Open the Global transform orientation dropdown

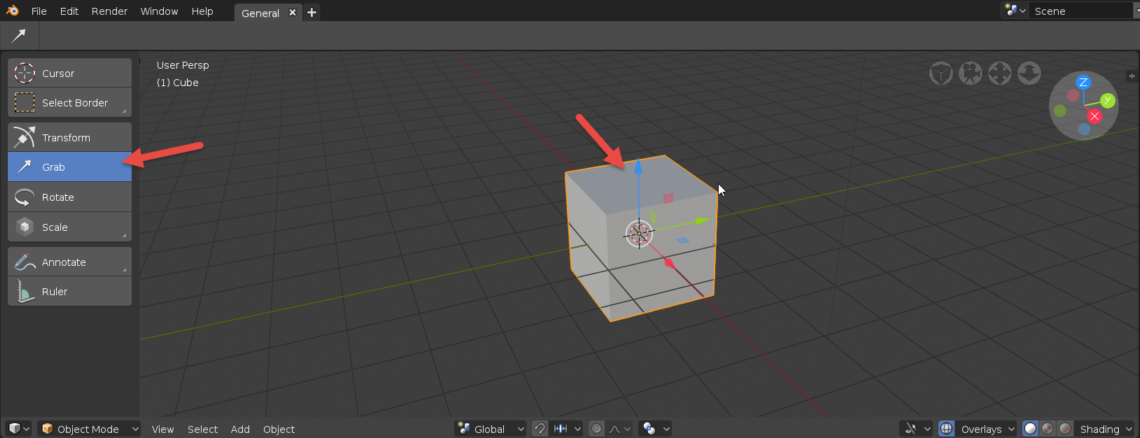pos(490,429)
